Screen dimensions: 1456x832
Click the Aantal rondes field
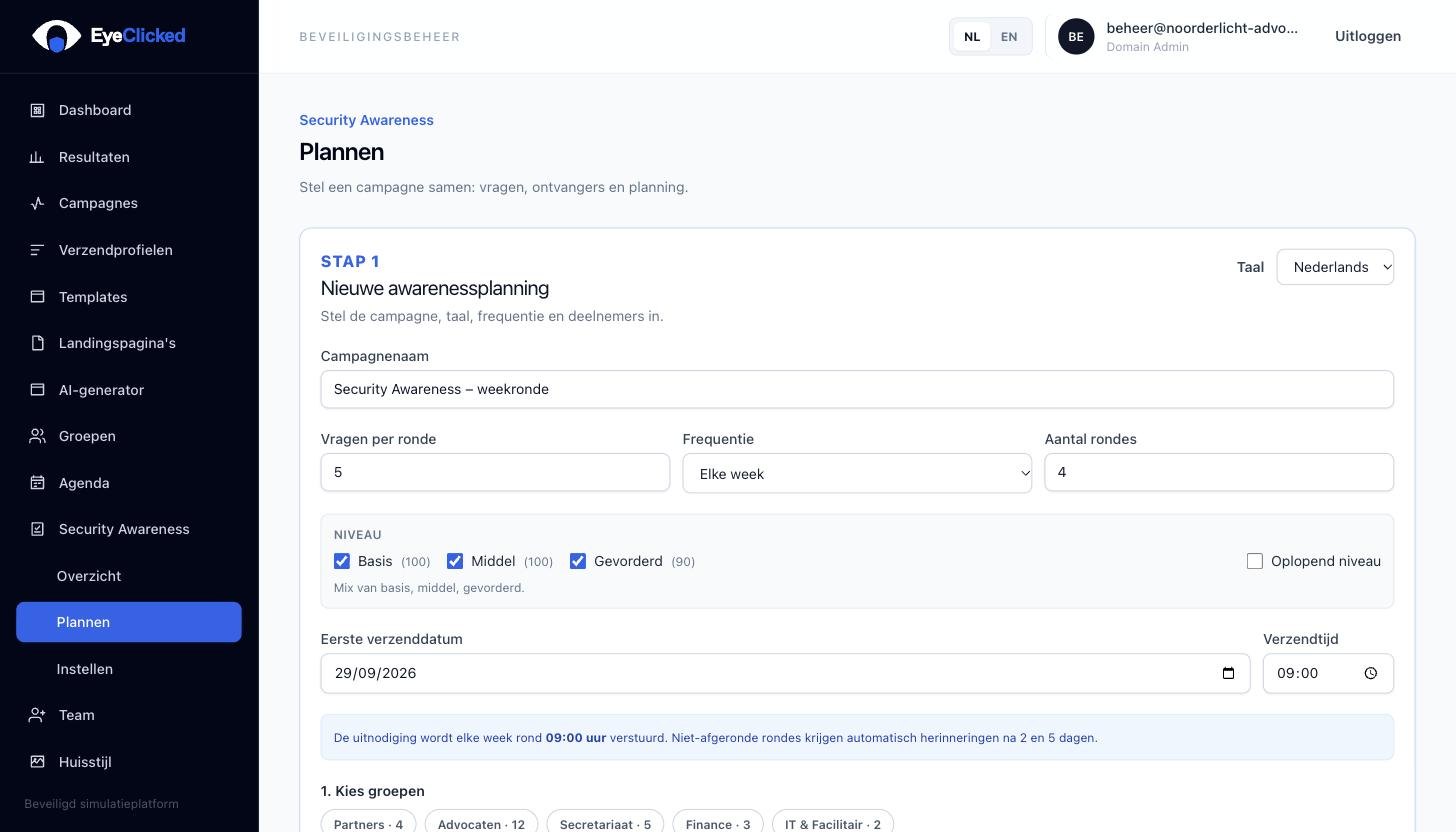1219,472
